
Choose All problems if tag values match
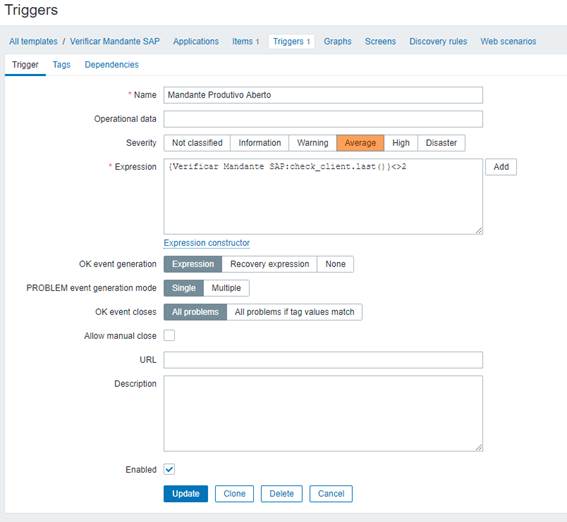pyautogui.click(x=294, y=312)
